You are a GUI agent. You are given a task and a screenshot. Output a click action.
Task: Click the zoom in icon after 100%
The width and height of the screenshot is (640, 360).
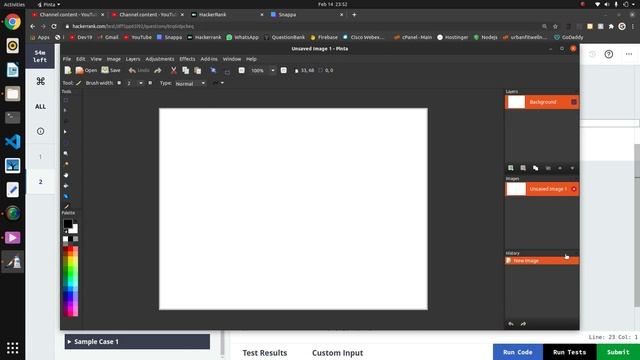pyautogui.click(x=284, y=70)
